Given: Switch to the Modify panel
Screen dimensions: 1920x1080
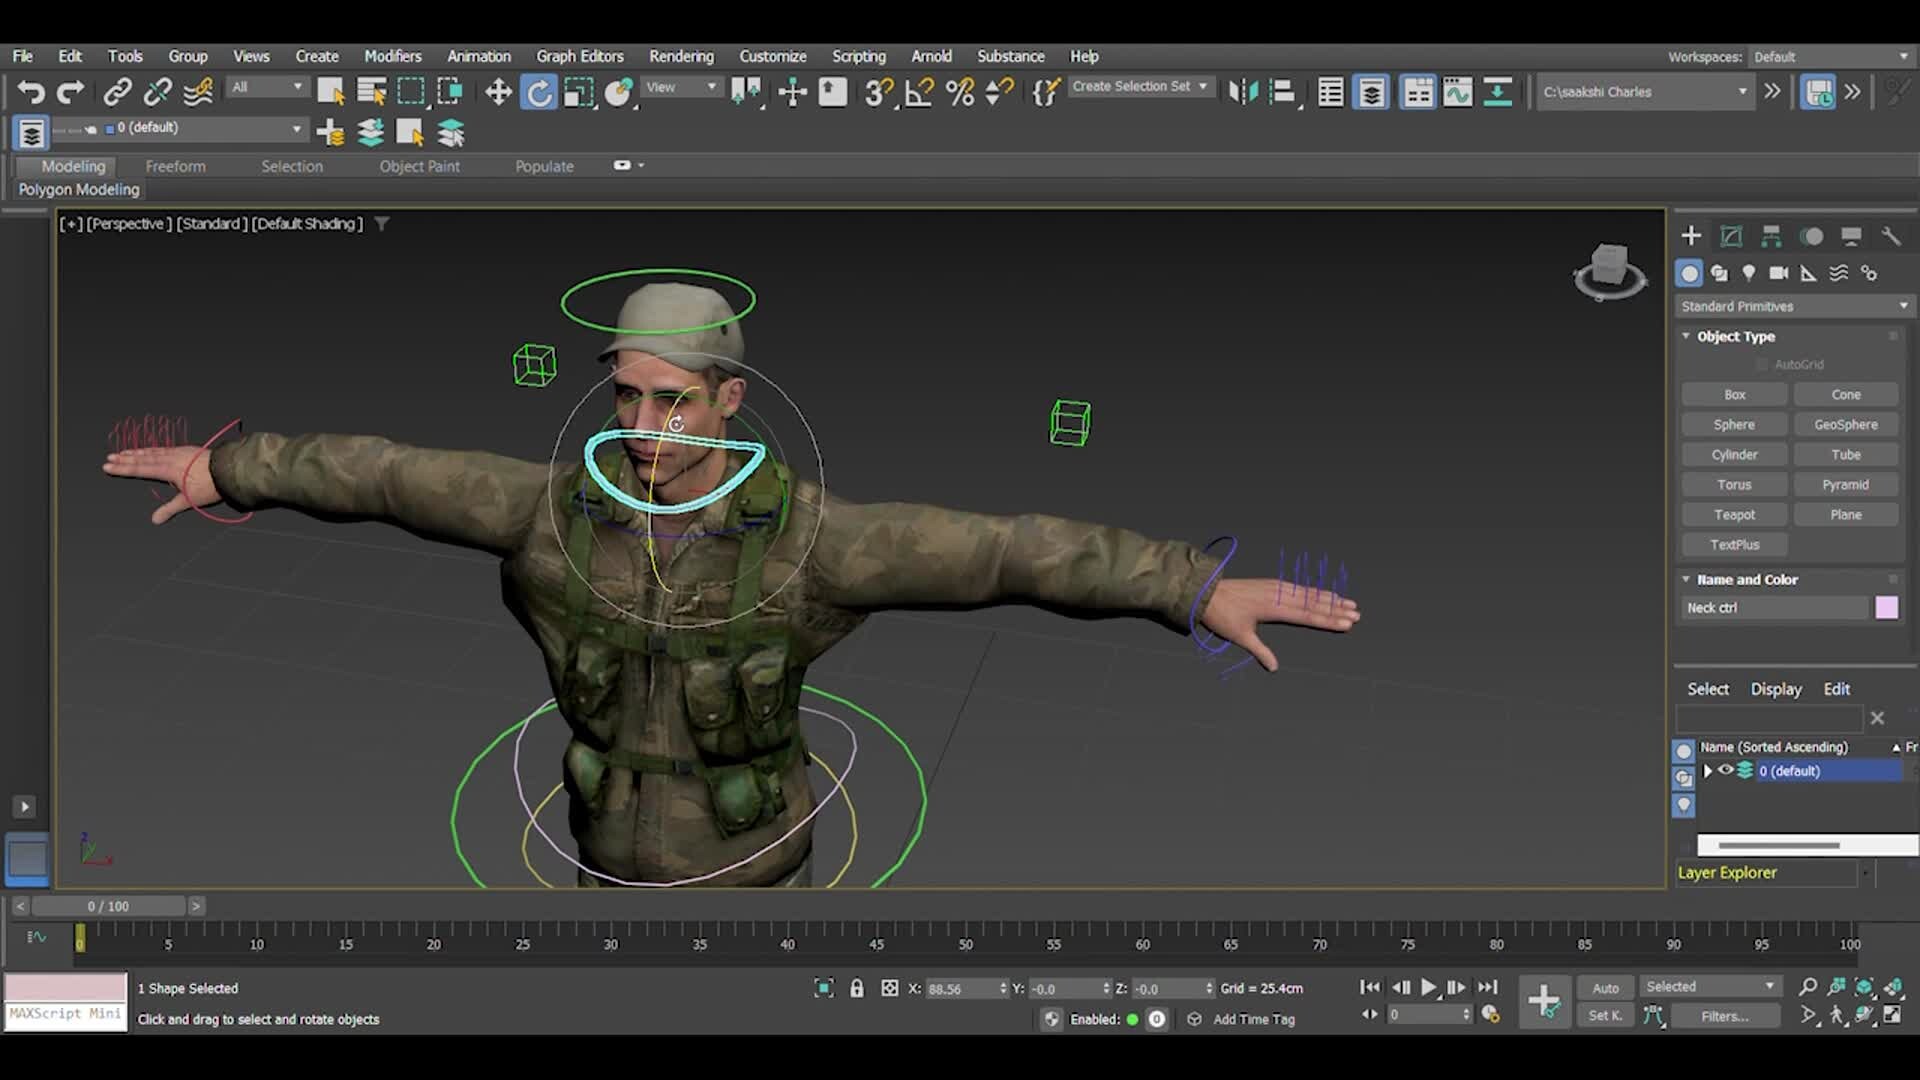Looking at the screenshot, I should (x=1731, y=236).
